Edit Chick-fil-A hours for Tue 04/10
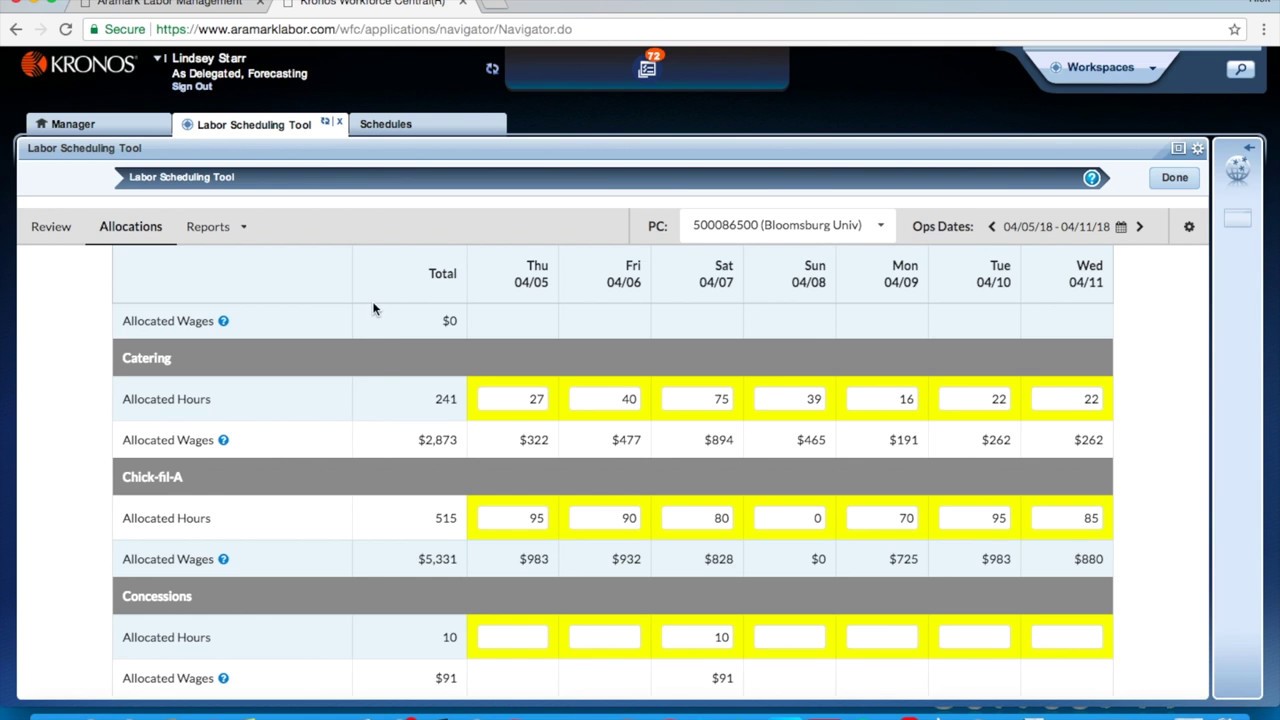 click(975, 518)
